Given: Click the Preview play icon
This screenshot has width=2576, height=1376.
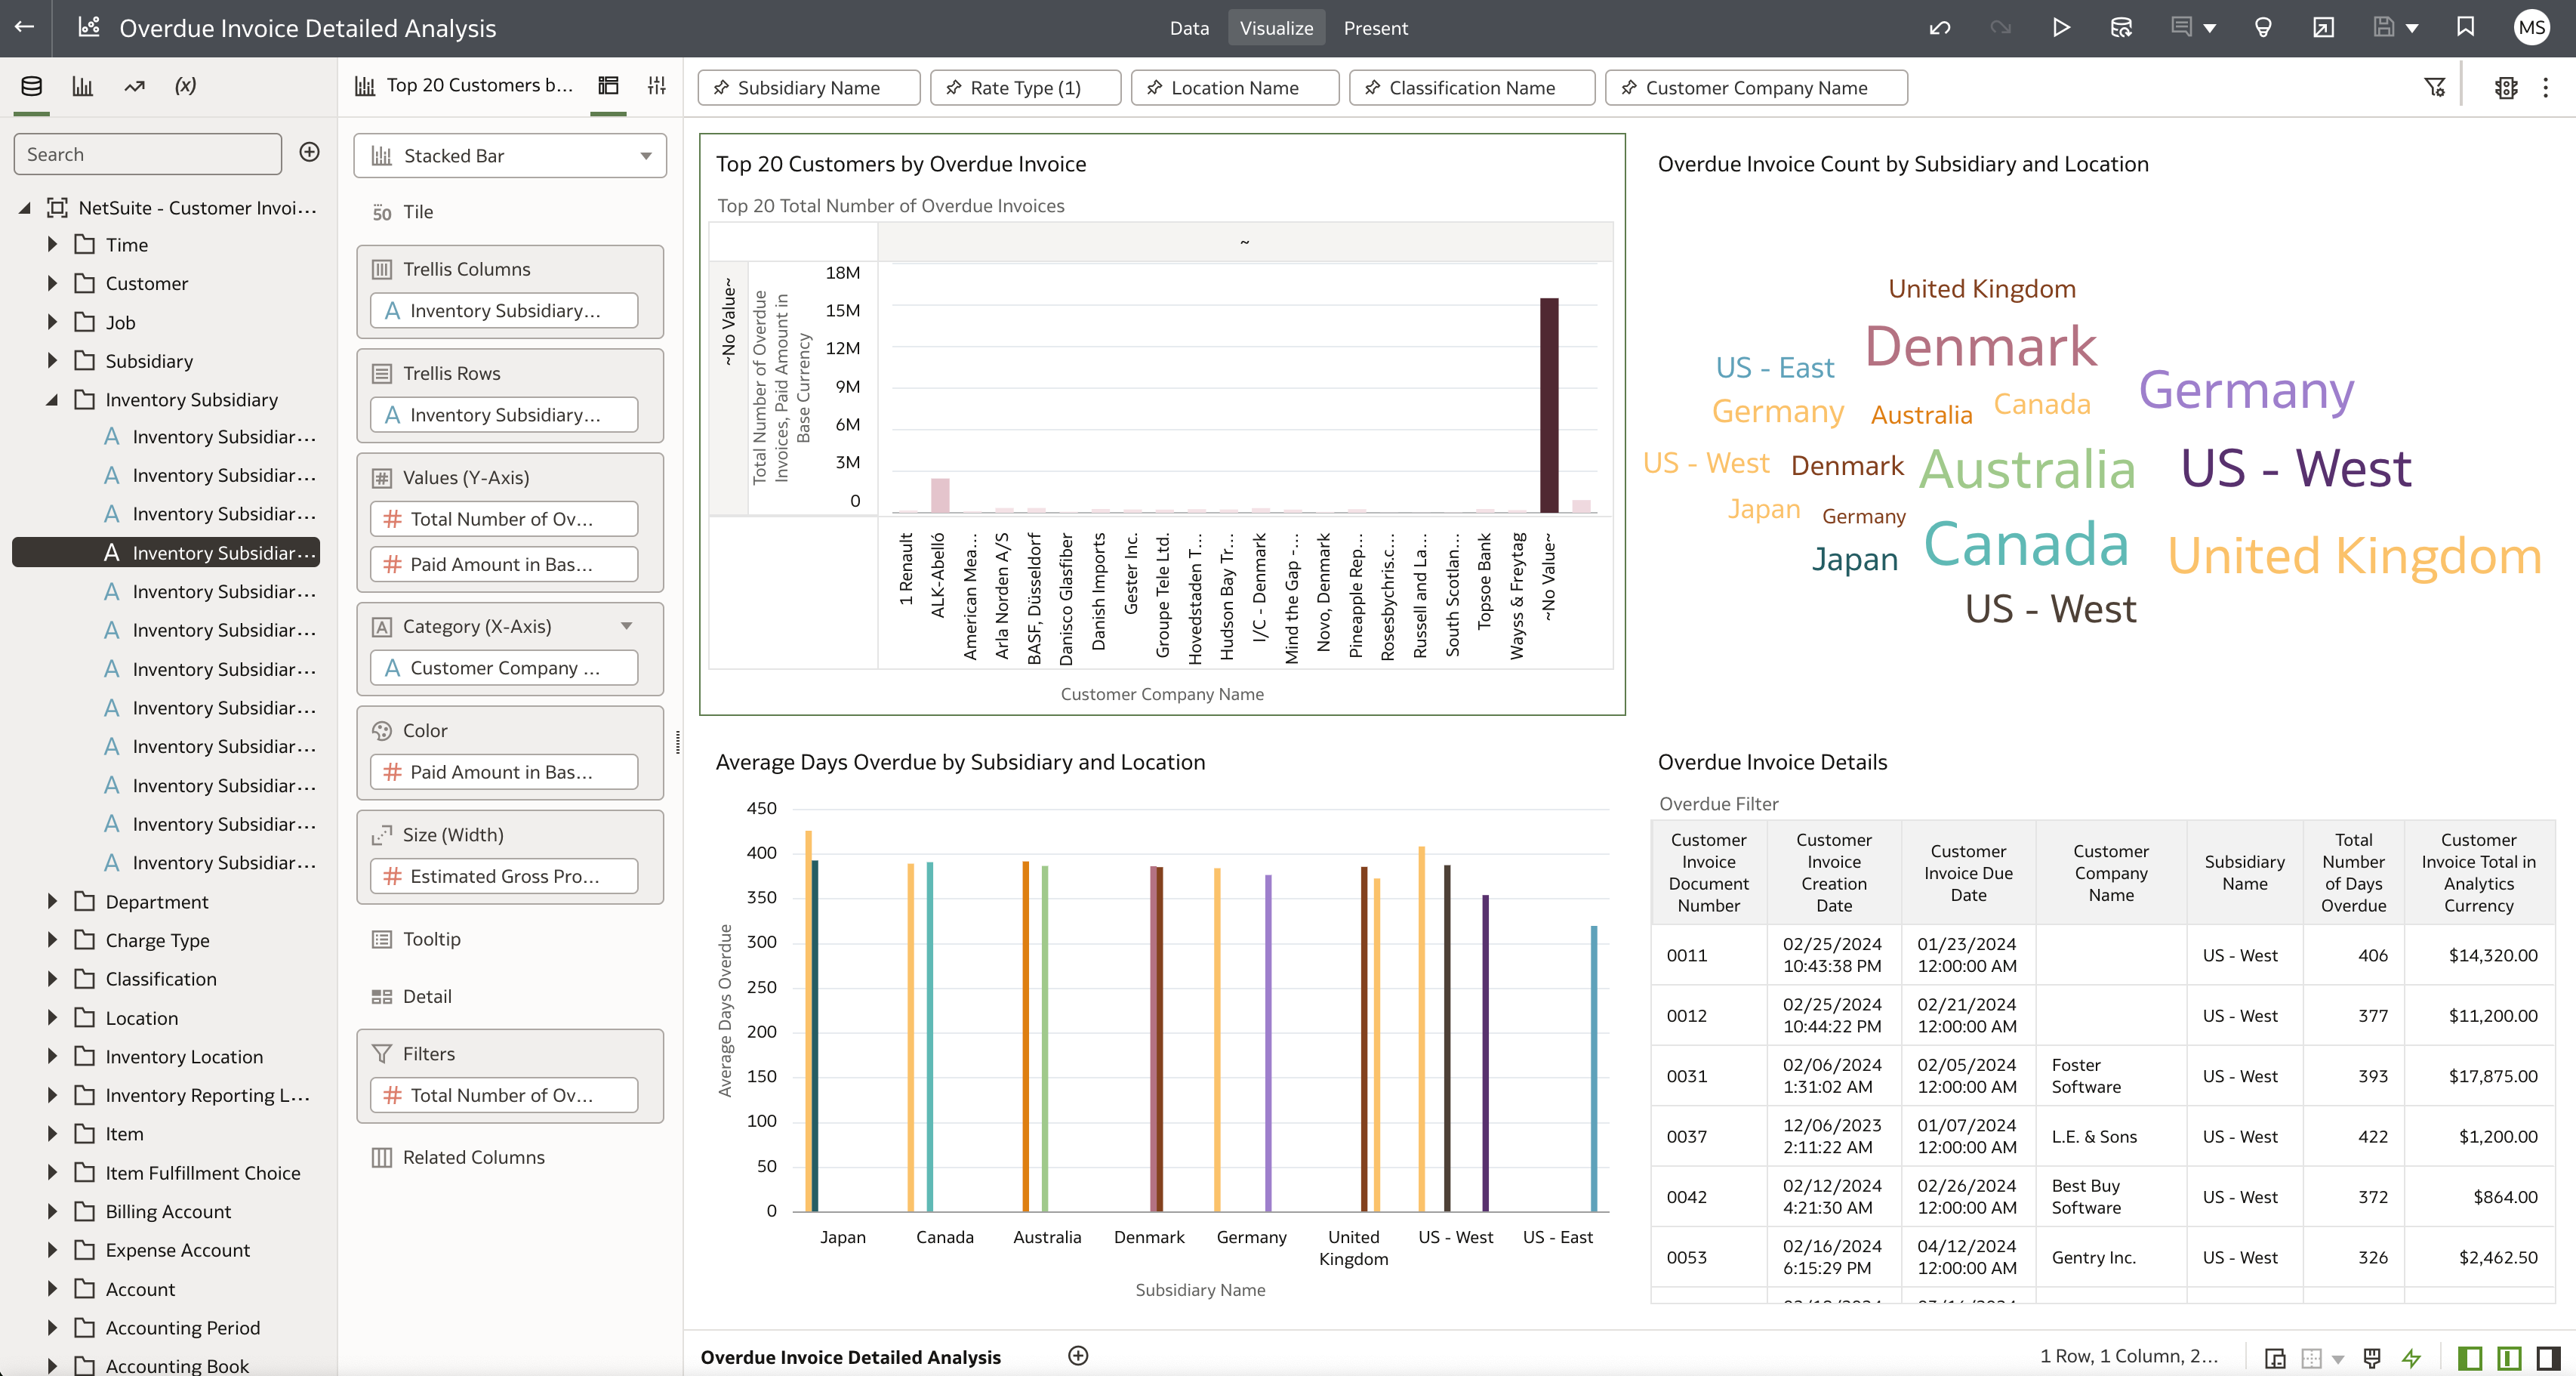Looking at the screenshot, I should [x=2060, y=28].
